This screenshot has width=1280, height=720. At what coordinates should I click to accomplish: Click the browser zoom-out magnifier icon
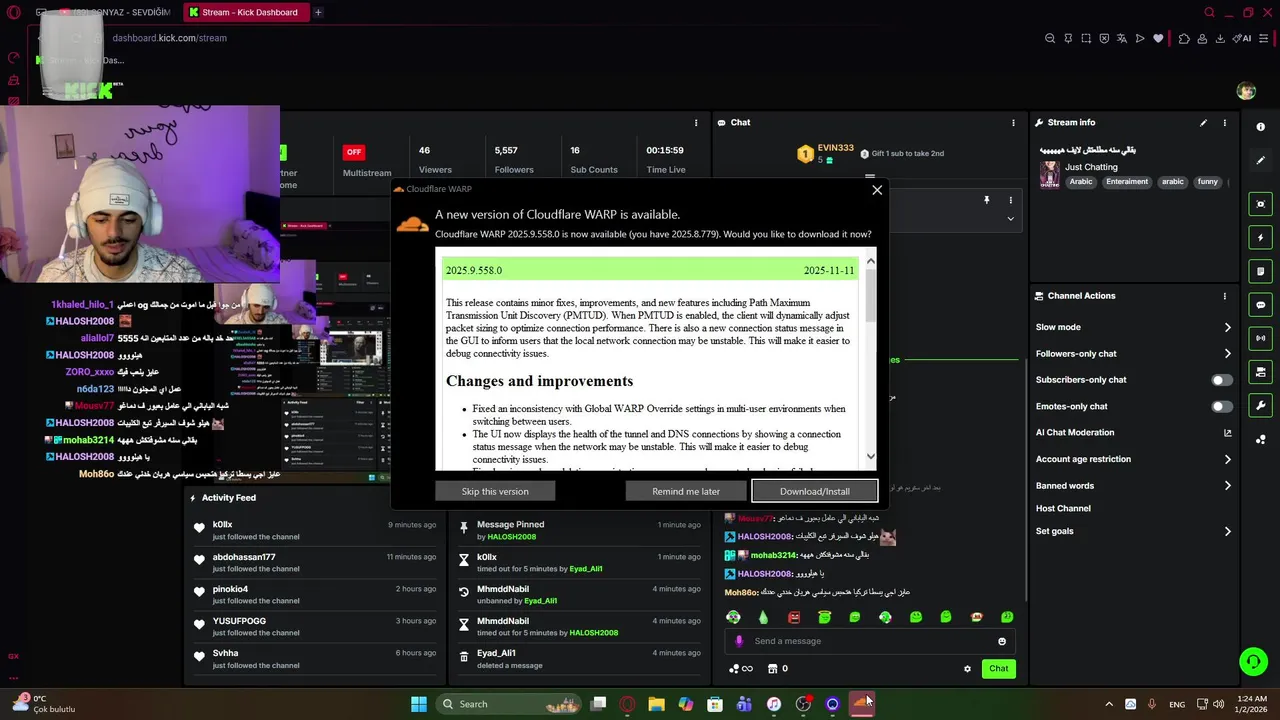(1050, 38)
